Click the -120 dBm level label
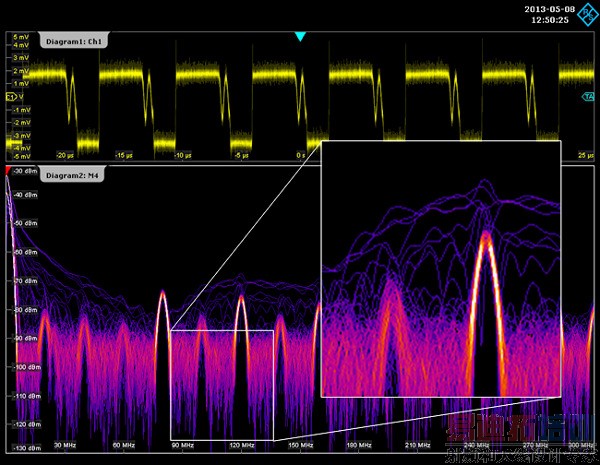Screen dimensions: 600x465 tap(27, 424)
